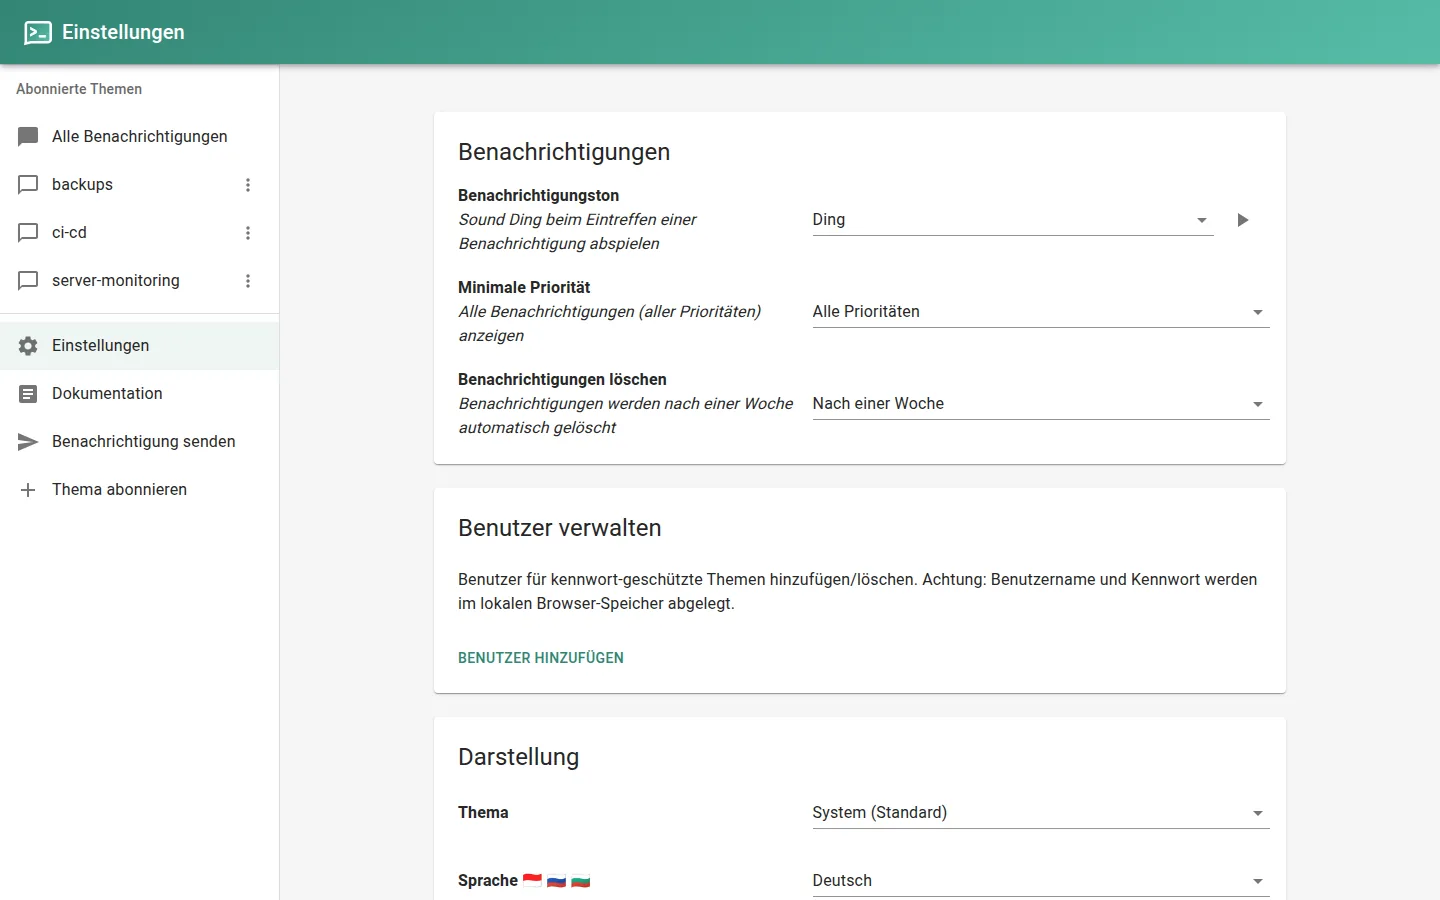
Task: Select the backups topic
Action: pyautogui.click(x=139, y=184)
